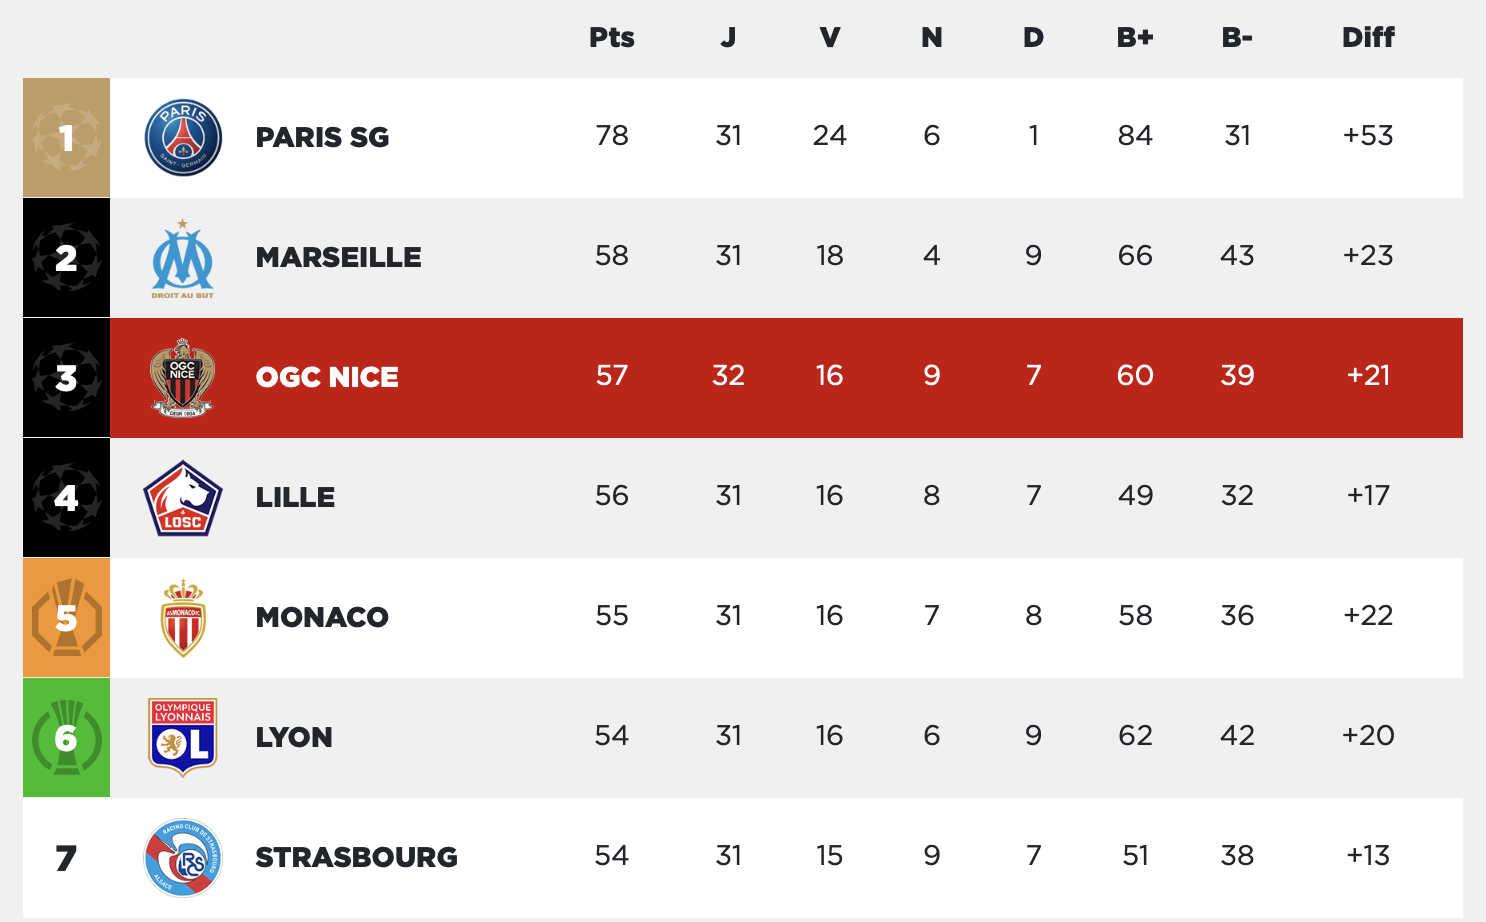Open the STRASBOURG team link
This screenshot has width=1486, height=922.
[356, 857]
